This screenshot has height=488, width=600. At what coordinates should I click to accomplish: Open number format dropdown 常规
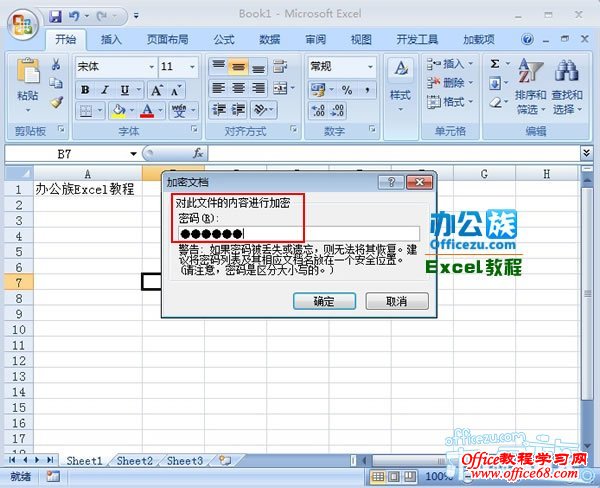click(x=370, y=67)
